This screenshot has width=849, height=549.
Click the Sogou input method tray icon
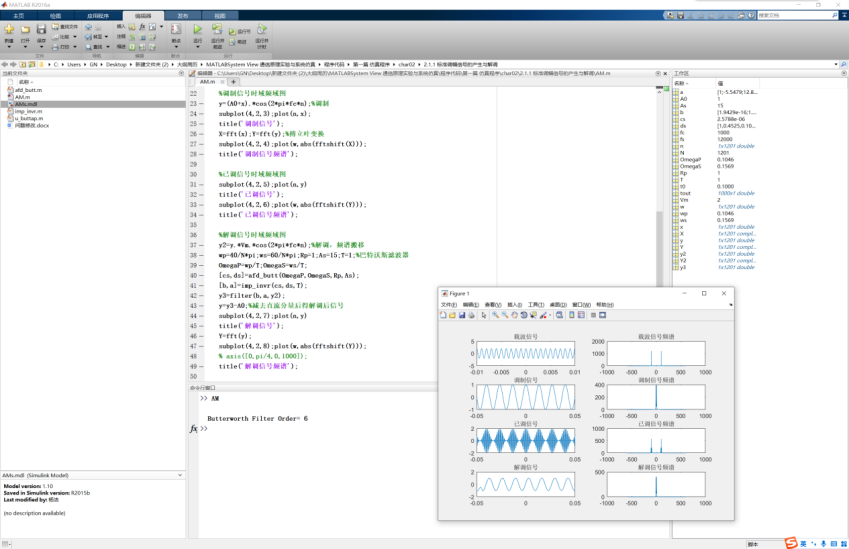coord(791,543)
